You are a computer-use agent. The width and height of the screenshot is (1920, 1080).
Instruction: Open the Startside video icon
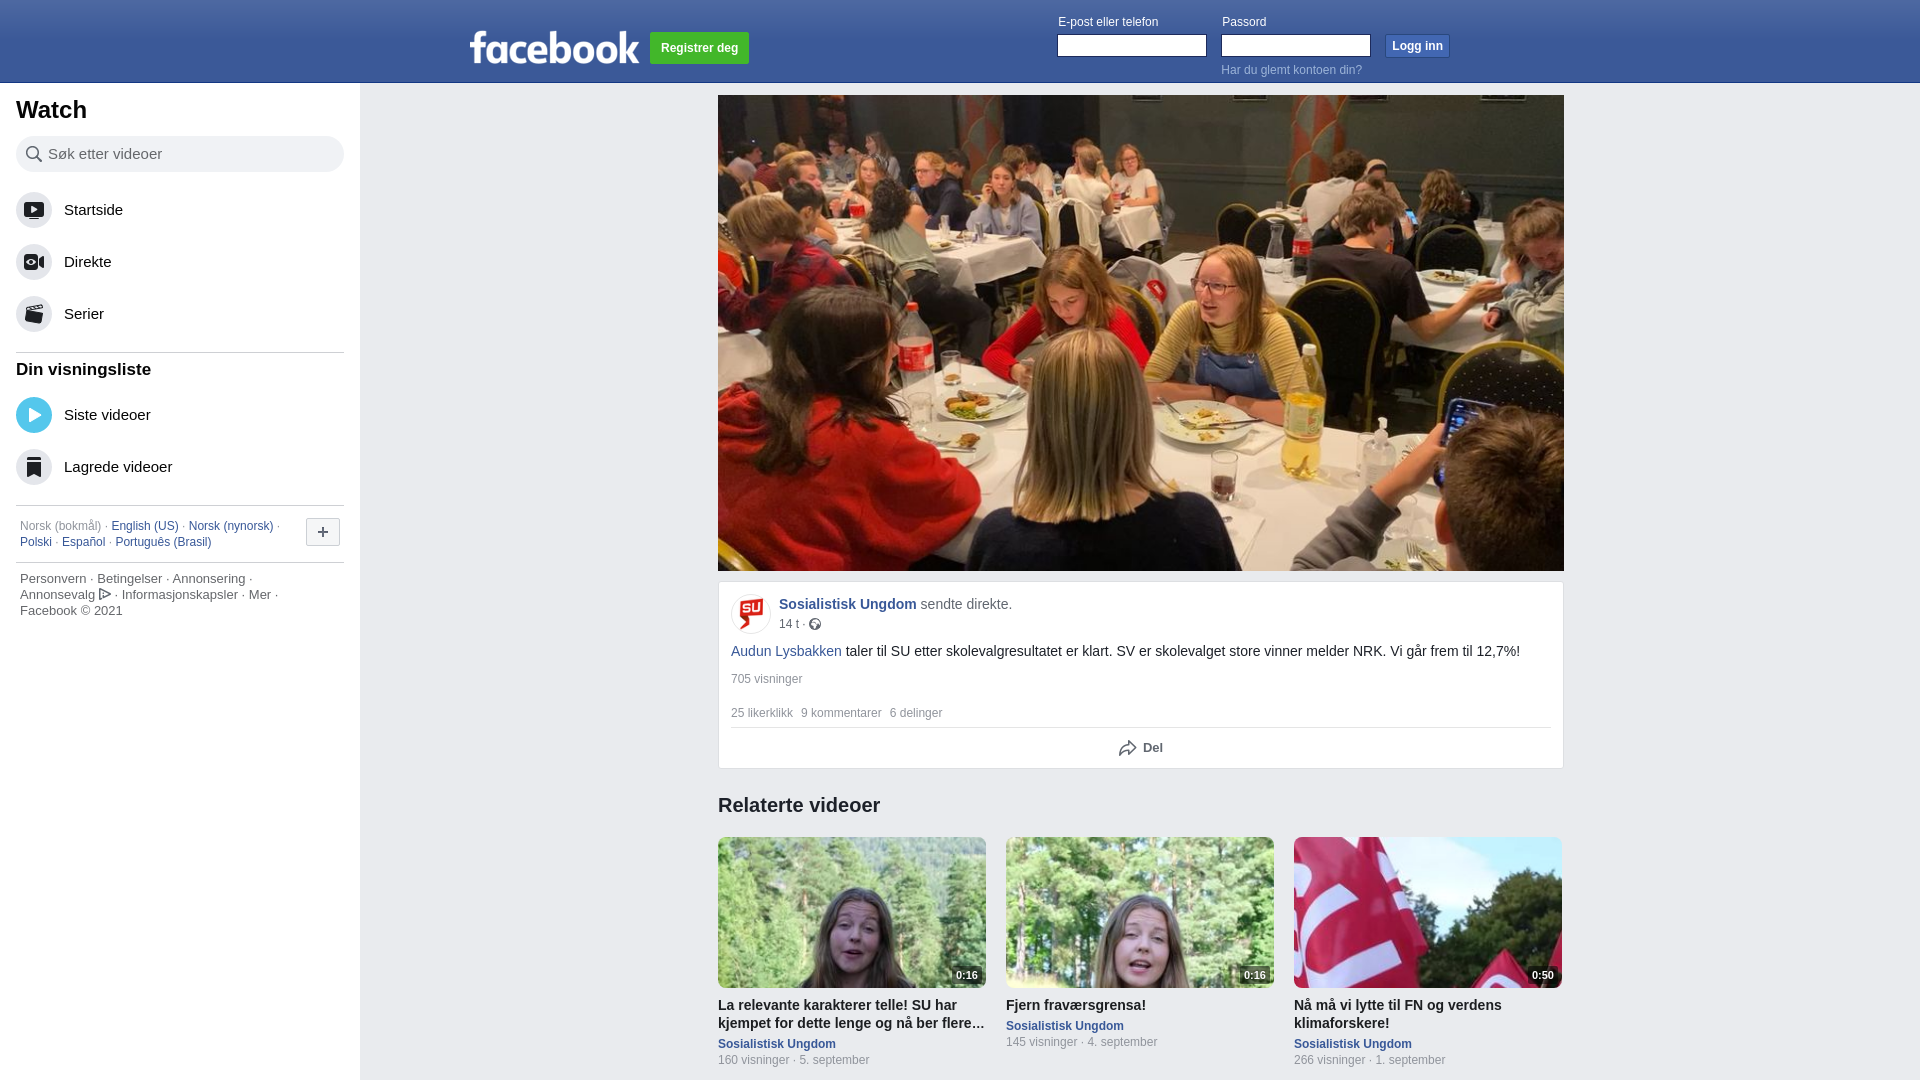click(x=34, y=210)
